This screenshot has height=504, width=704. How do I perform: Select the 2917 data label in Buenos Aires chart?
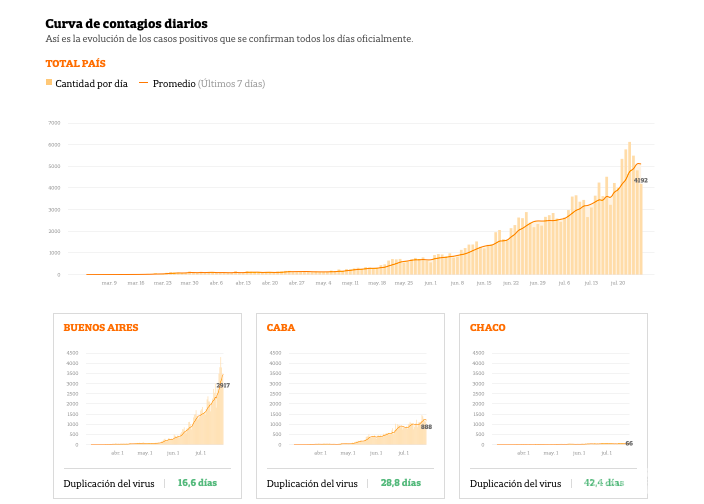click(x=223, y=385)
